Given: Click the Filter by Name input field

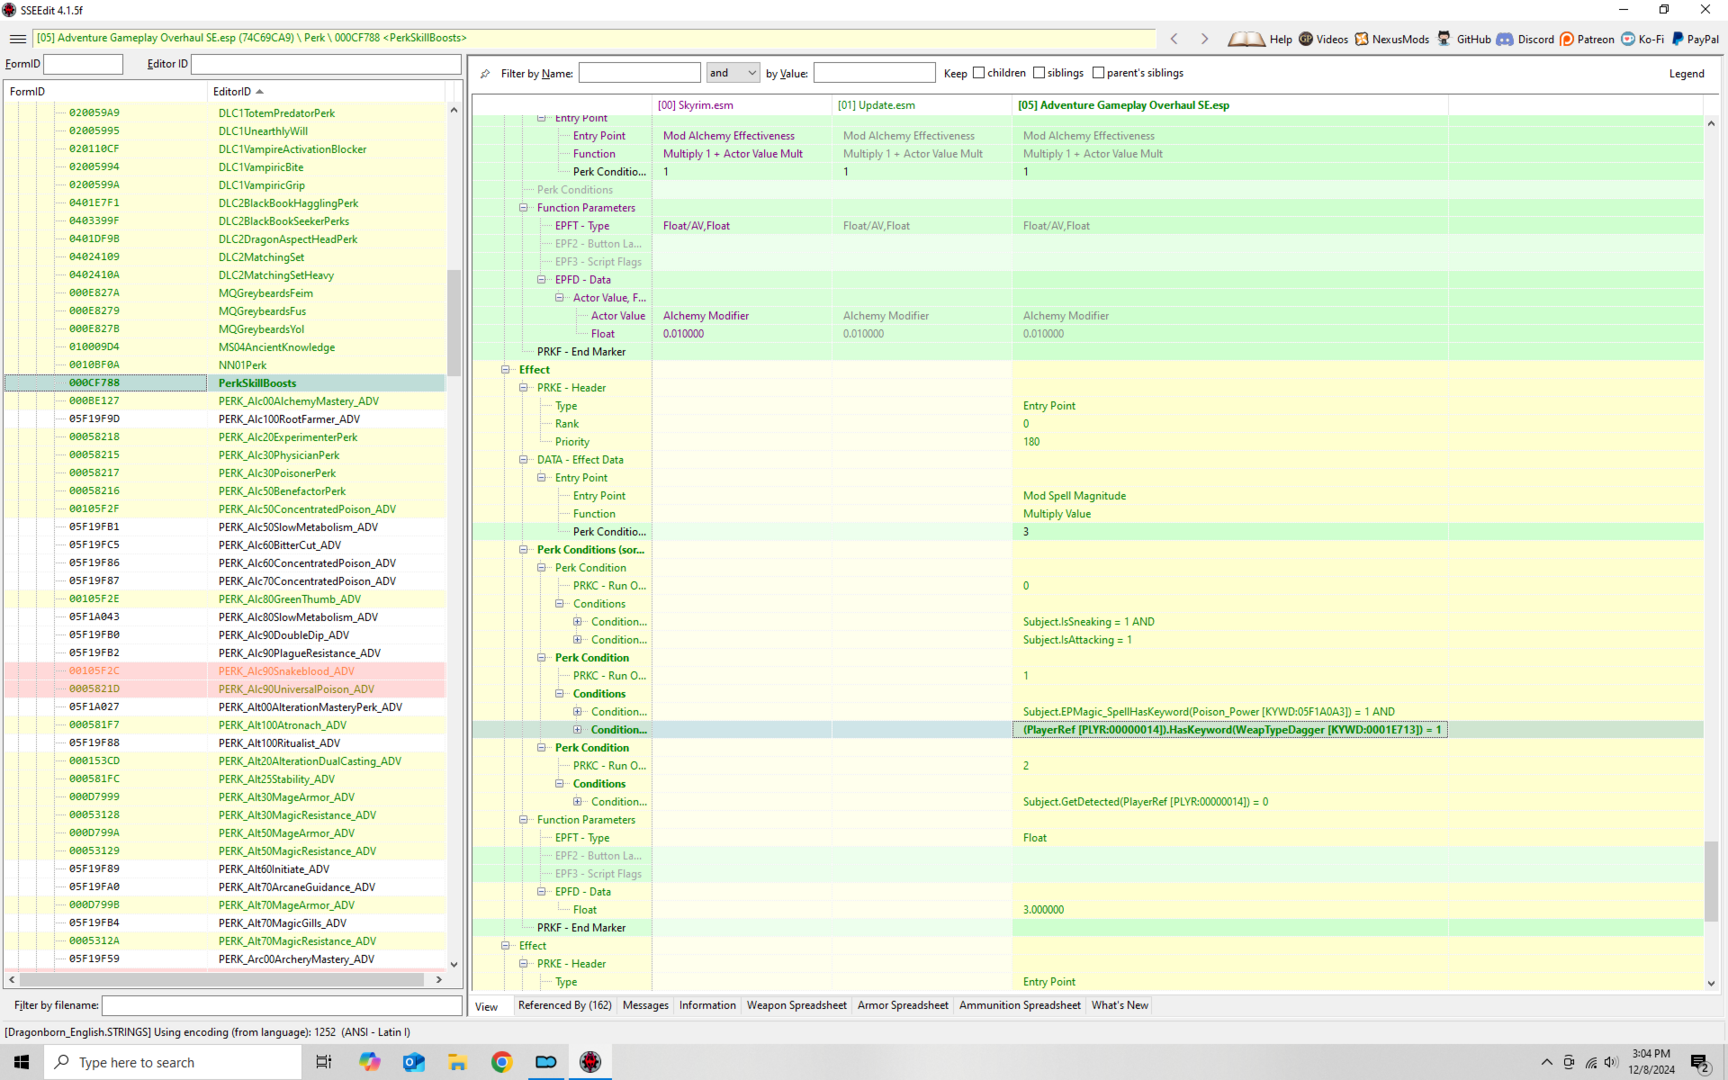Looking at the screenshot, I should [x=639, y=73].
